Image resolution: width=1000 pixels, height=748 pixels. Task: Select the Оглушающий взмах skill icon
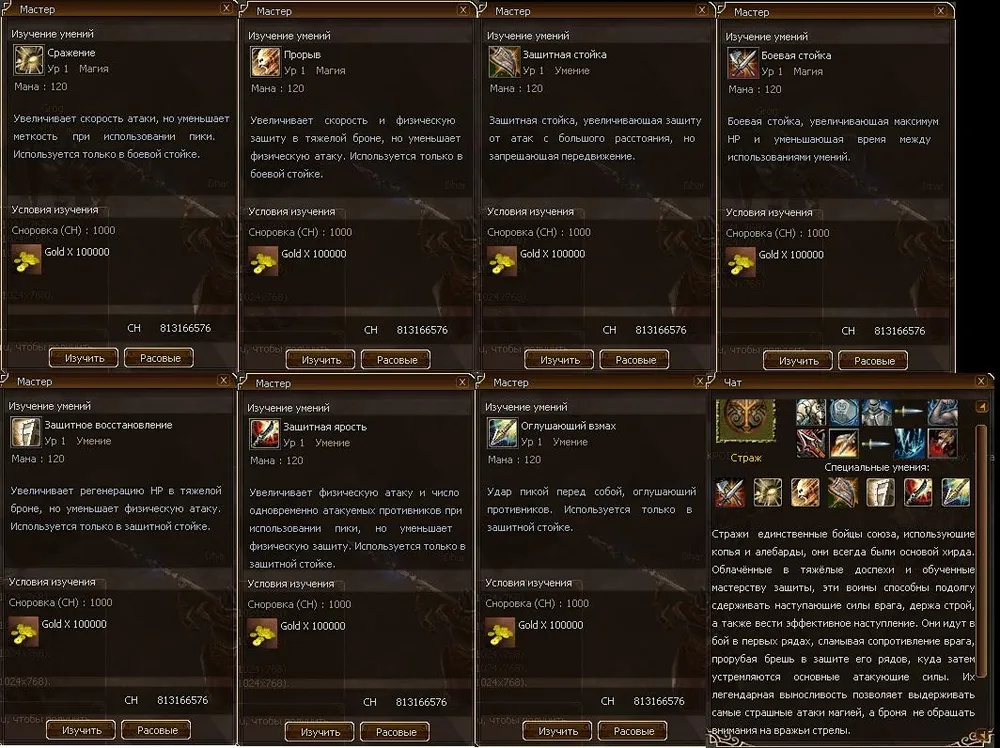tap(502, 434)
